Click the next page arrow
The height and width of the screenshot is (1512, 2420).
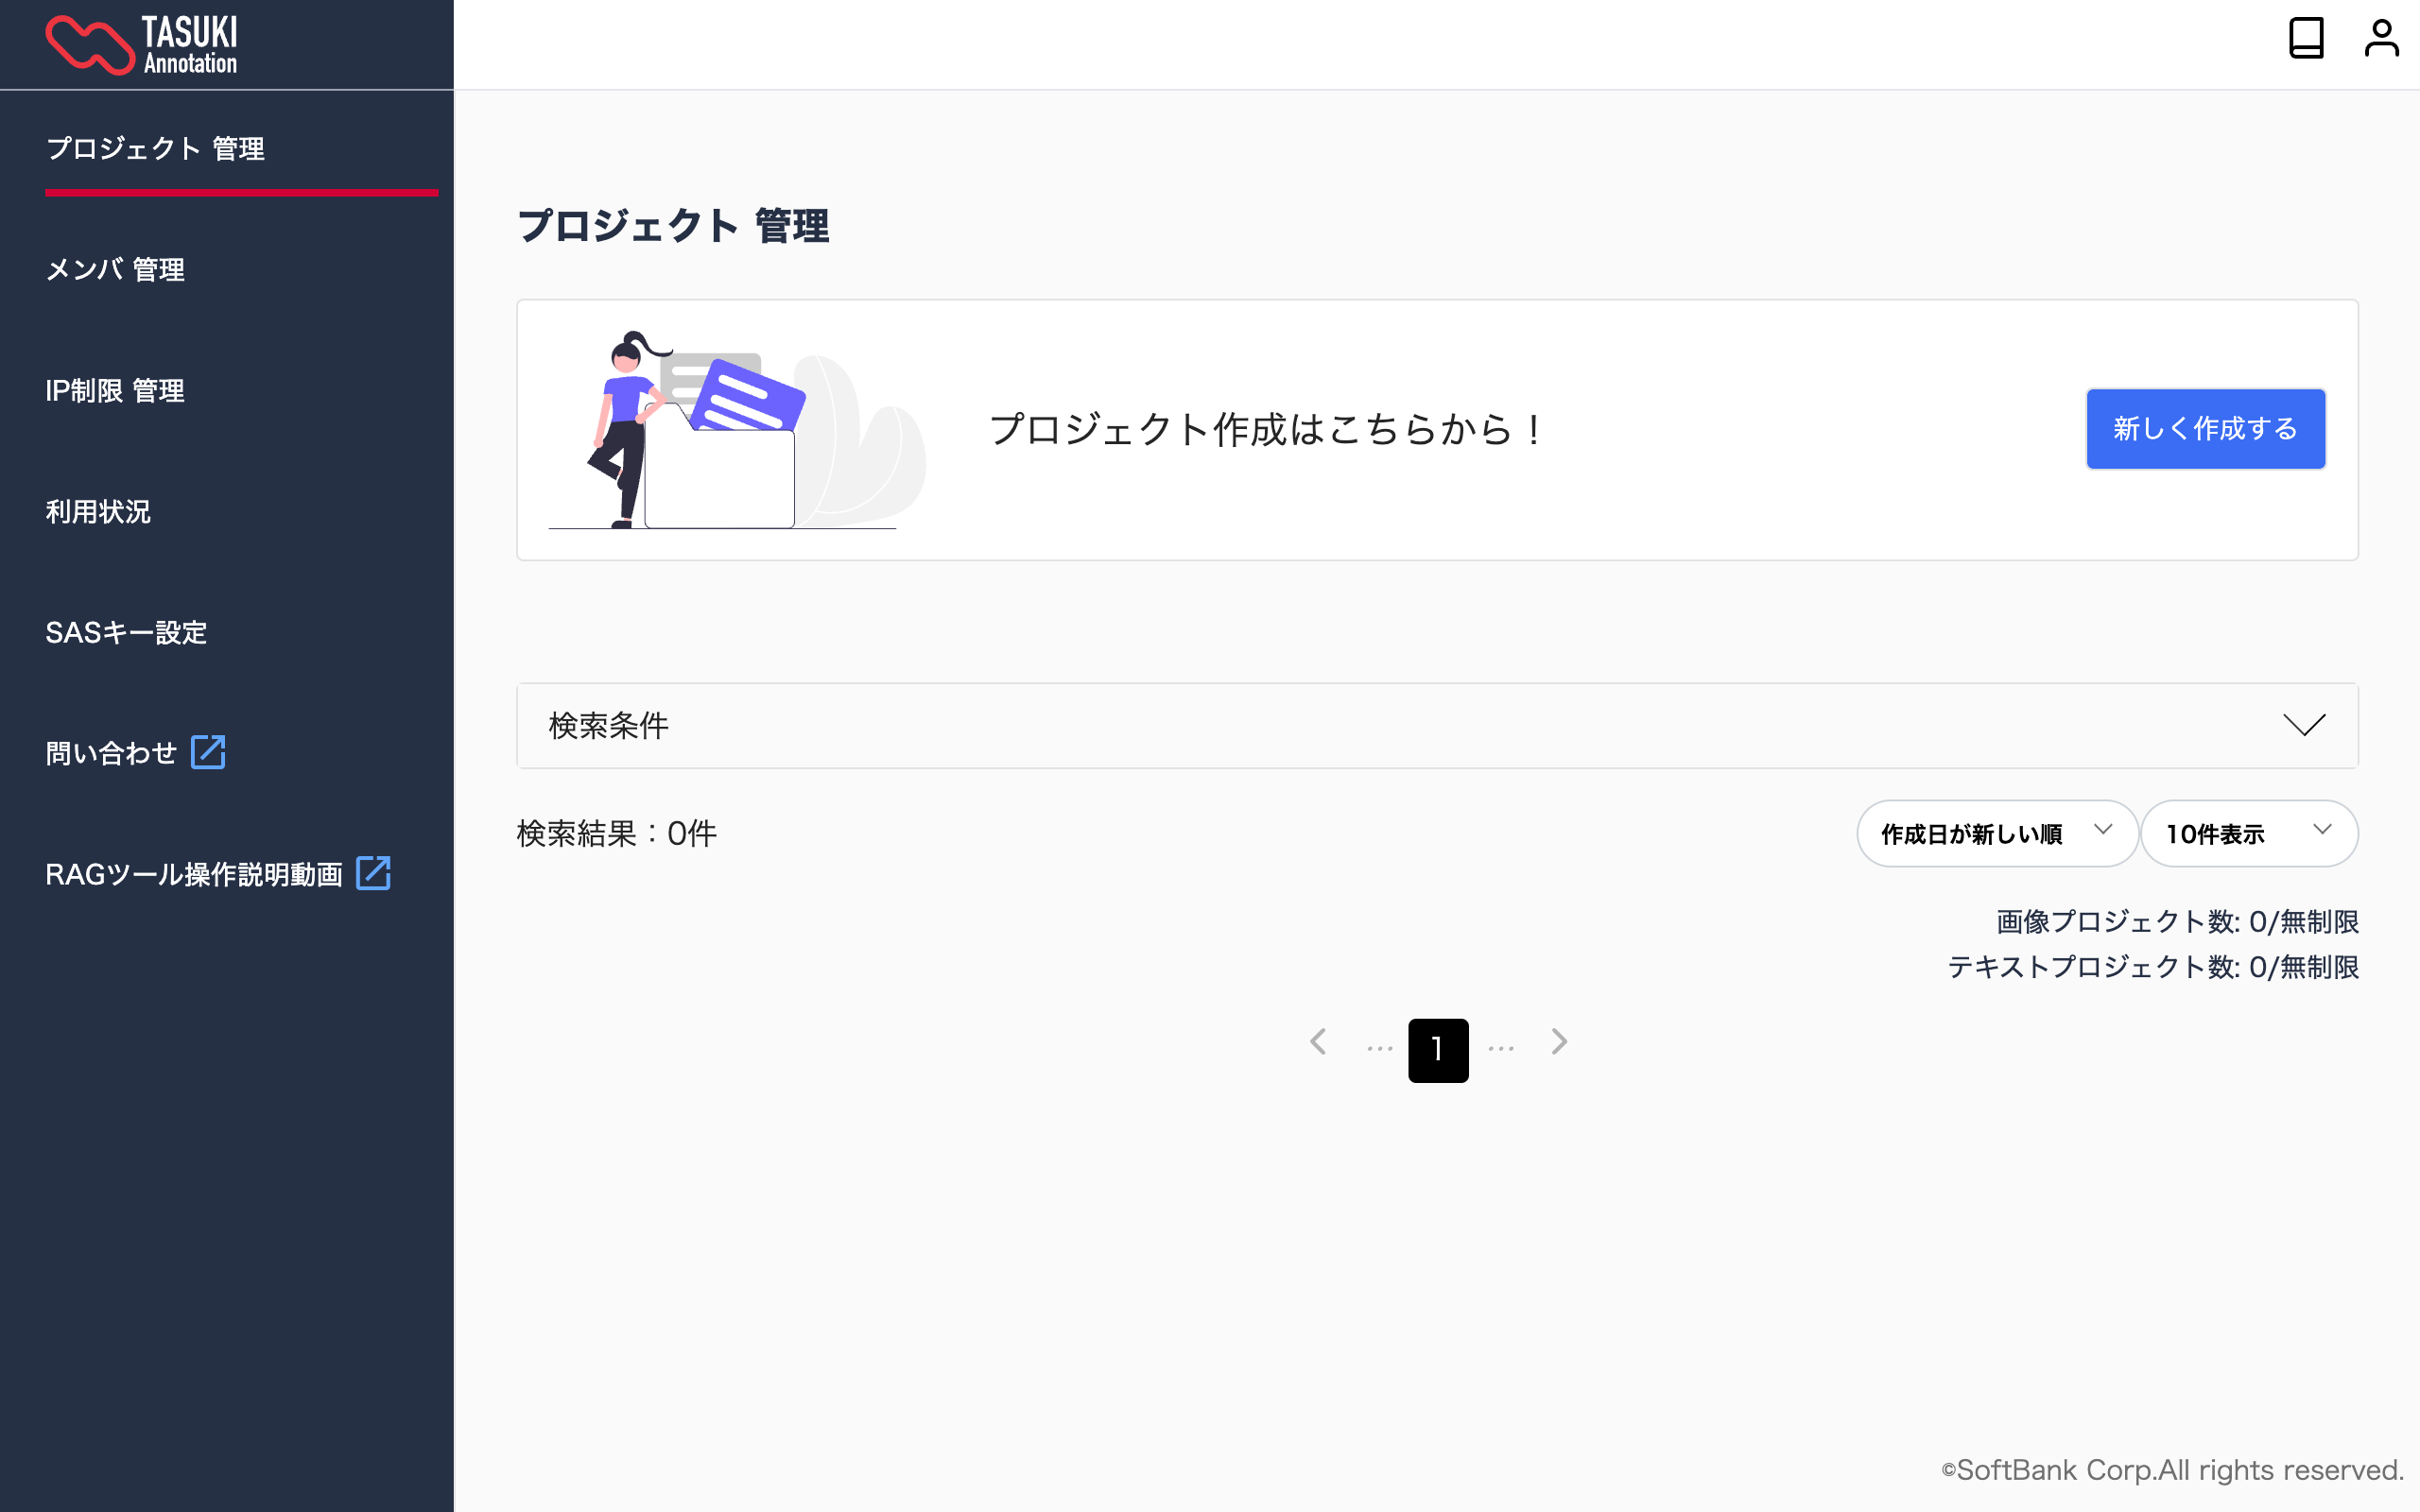[x=1559, y=1042]
